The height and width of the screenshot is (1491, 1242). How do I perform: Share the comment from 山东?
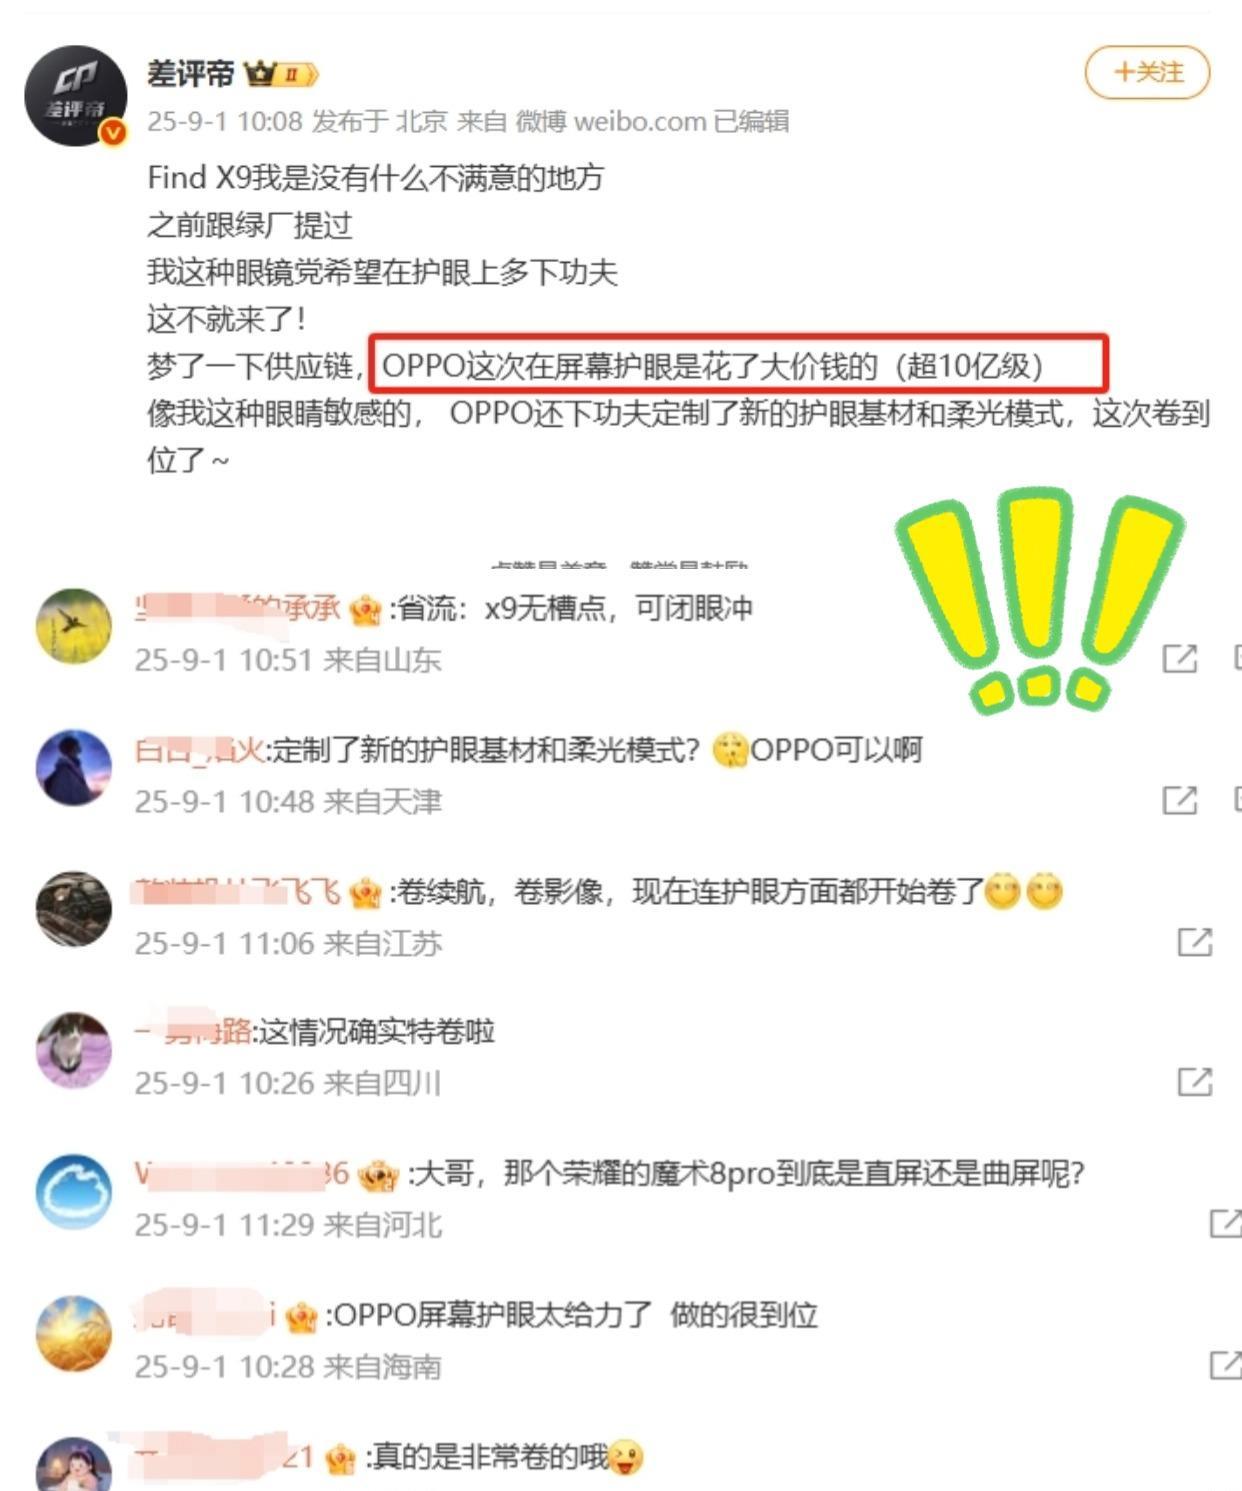pos(1179,658)
